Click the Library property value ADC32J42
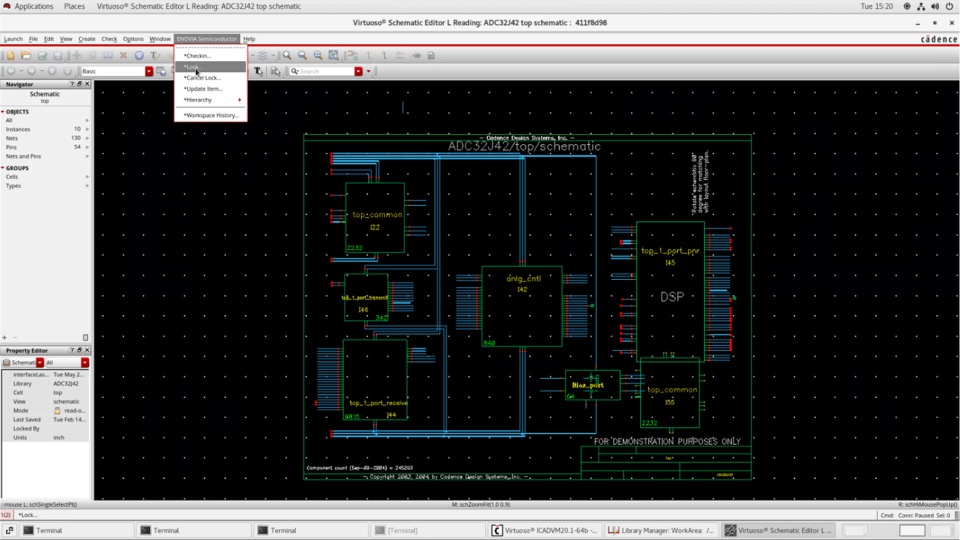Image resolution: width=960 pixels, height=540 pixels. point(66,383)
